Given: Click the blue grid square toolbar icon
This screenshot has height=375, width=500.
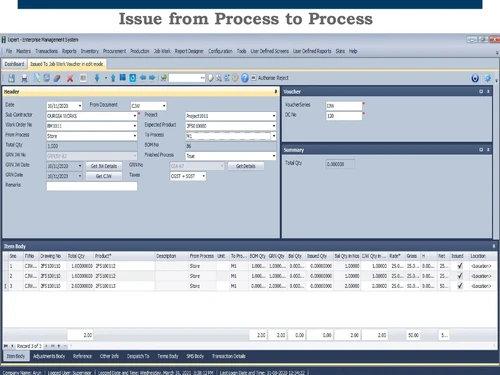Looking at the screenshot, I should coord(123,78).
